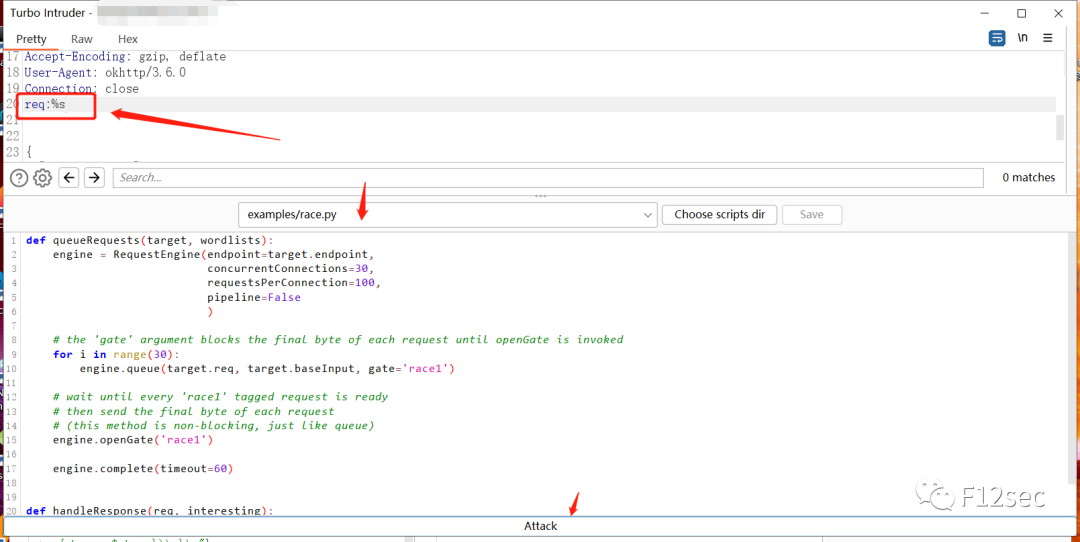Go to the previous search match arrow

(68, 178)
